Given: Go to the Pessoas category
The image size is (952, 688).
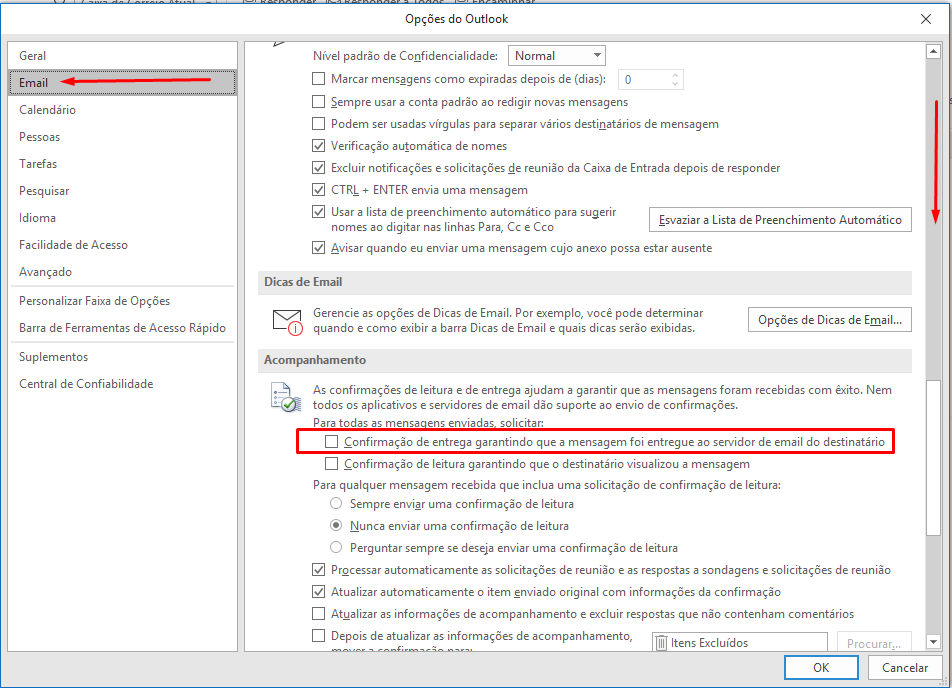Looking at the screenshot, I should 123,137.
